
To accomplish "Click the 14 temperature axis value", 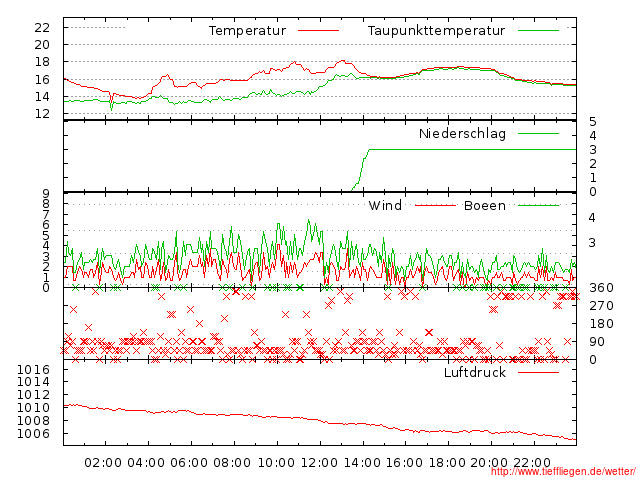I will click(42, 96).
